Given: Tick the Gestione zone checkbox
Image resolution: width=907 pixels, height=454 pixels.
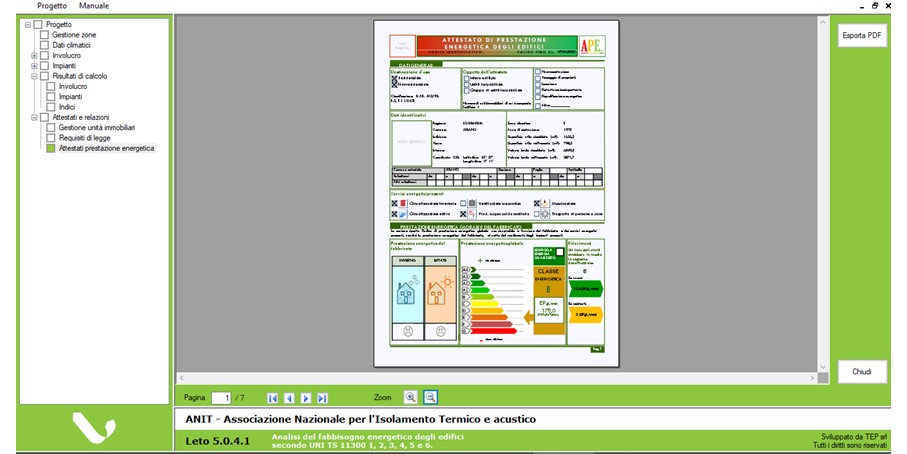Looking at the screenshot, I should point(44,35).
